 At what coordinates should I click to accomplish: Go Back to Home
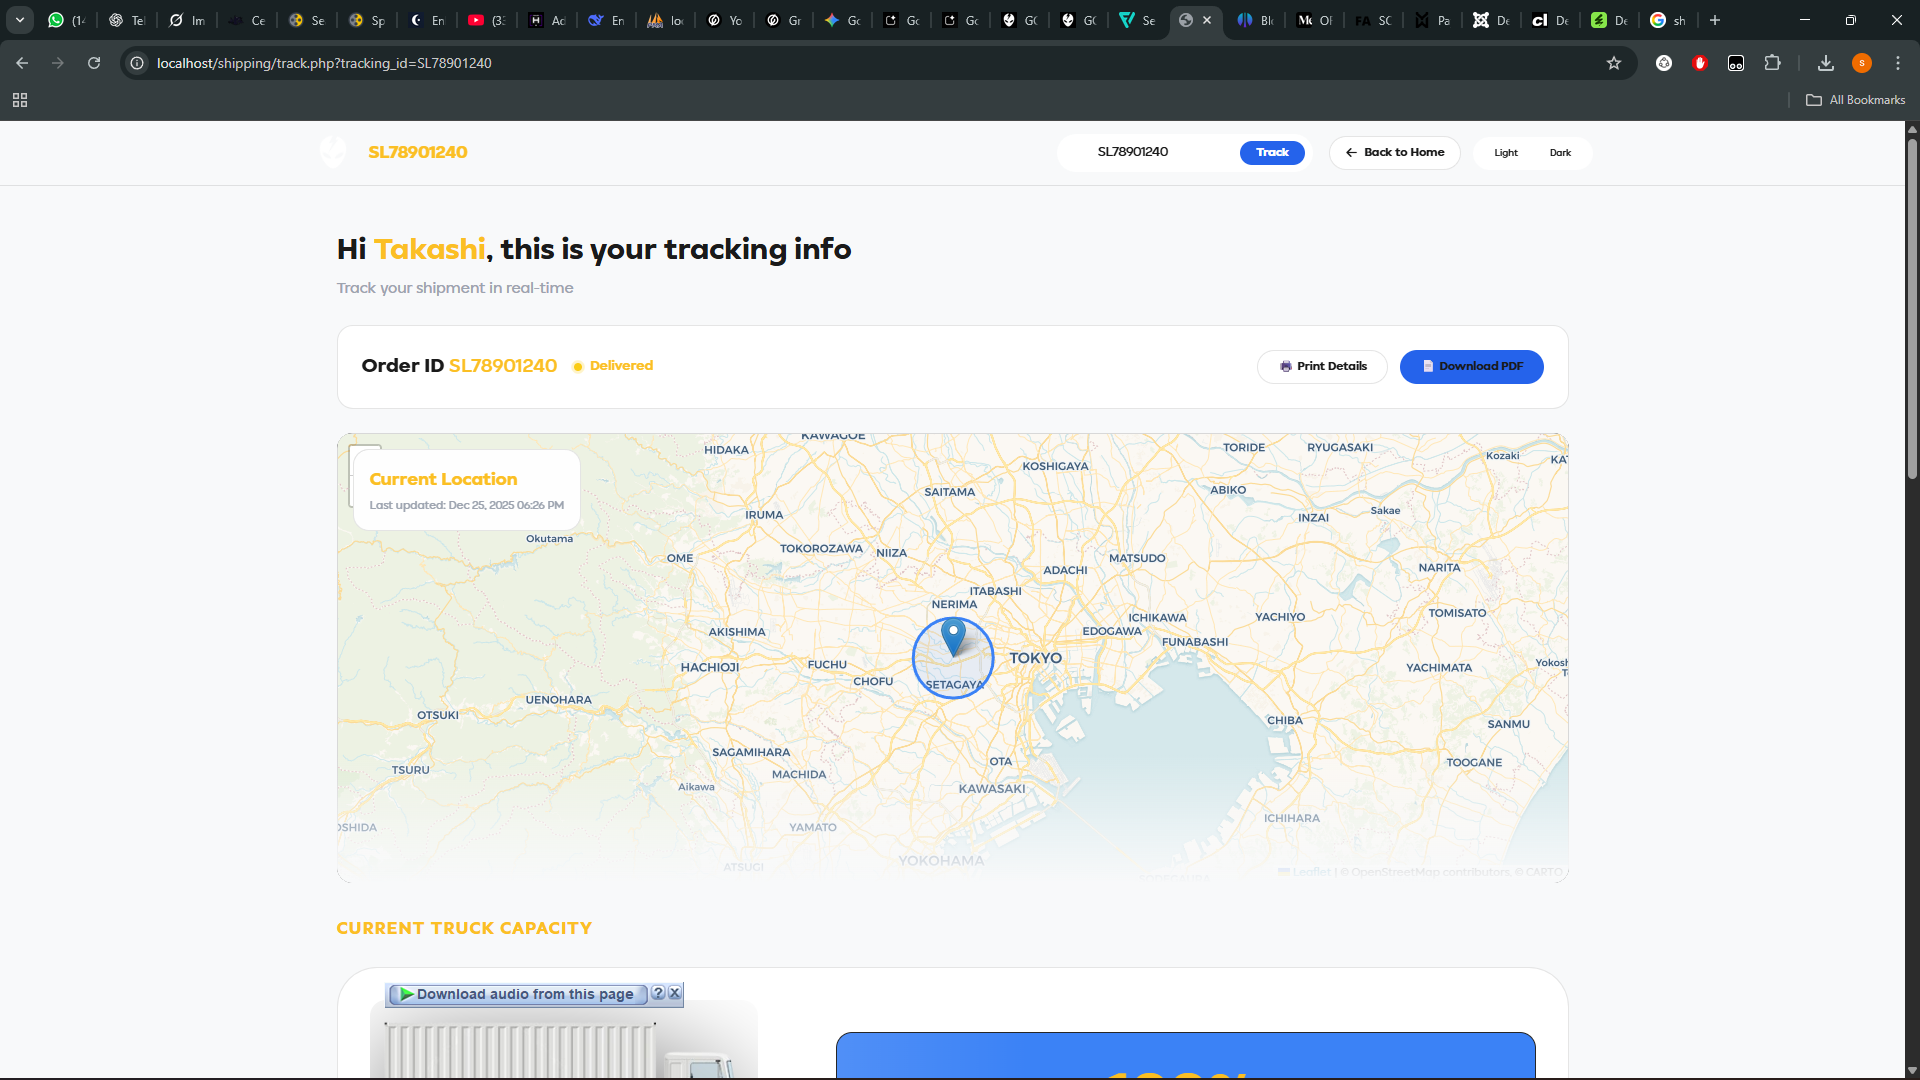coord(1394,152)
